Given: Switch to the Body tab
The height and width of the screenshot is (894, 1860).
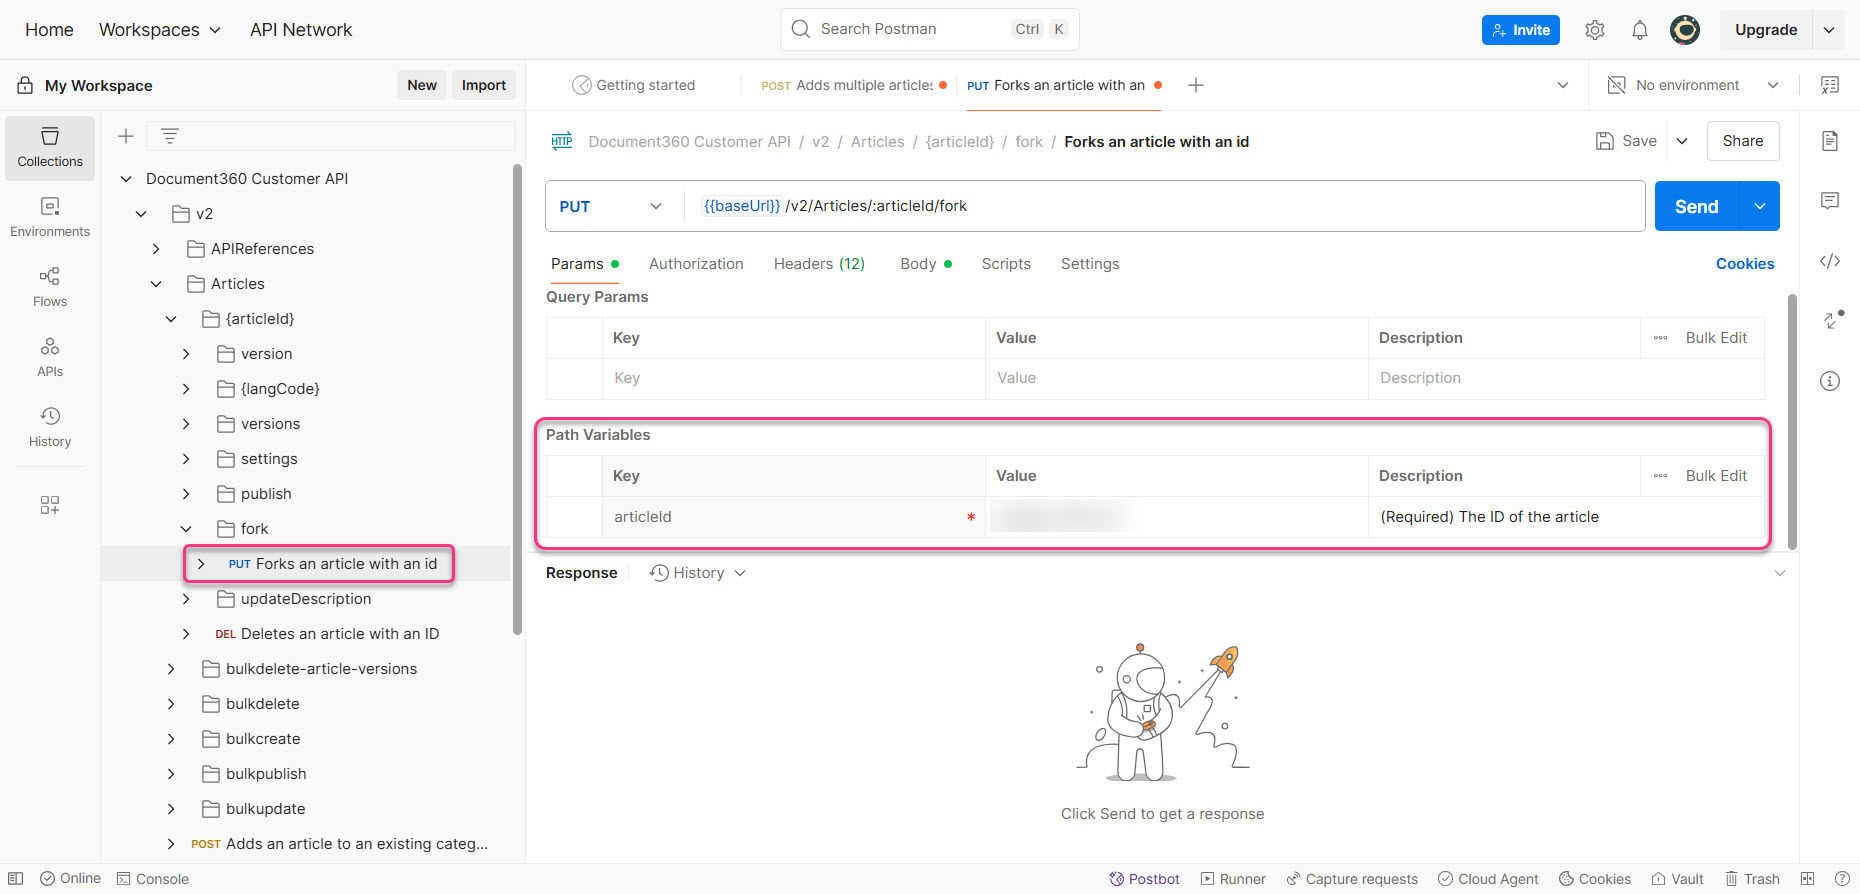Looking at the screenshot, I should point(926,264).
